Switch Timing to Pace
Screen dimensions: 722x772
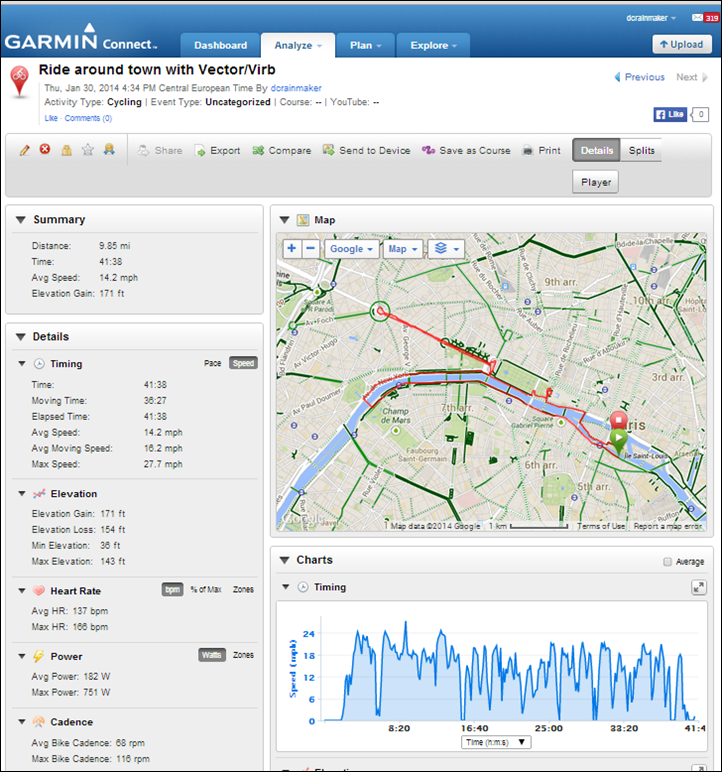click(x=213, y=363)
